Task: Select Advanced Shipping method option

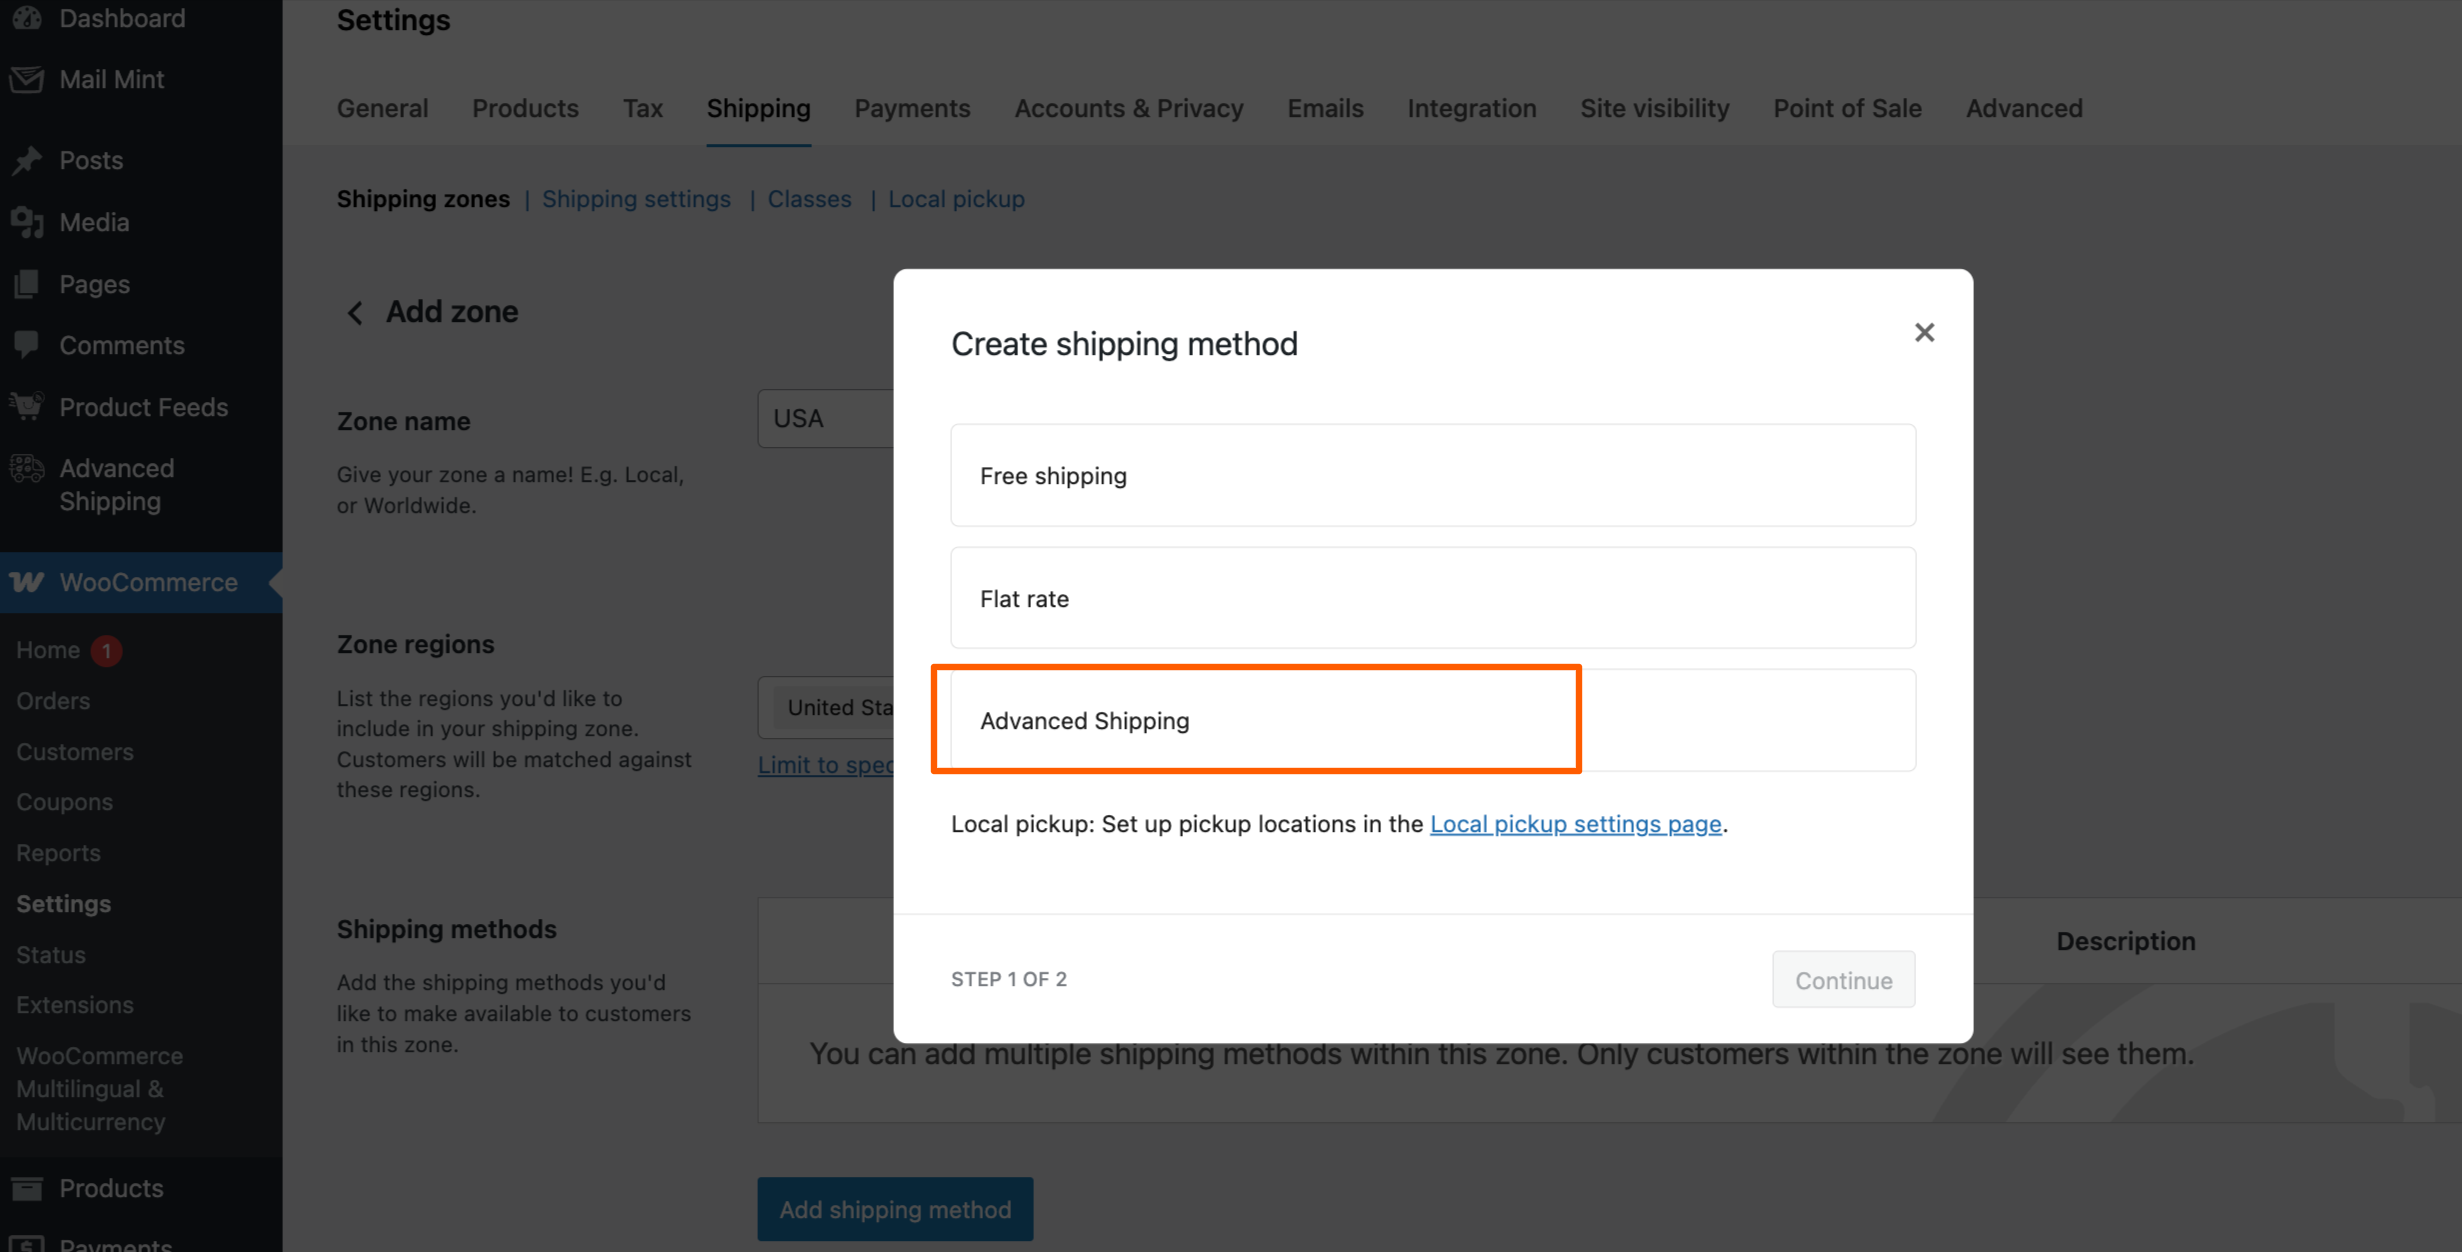Action: tap(1432, 720)
